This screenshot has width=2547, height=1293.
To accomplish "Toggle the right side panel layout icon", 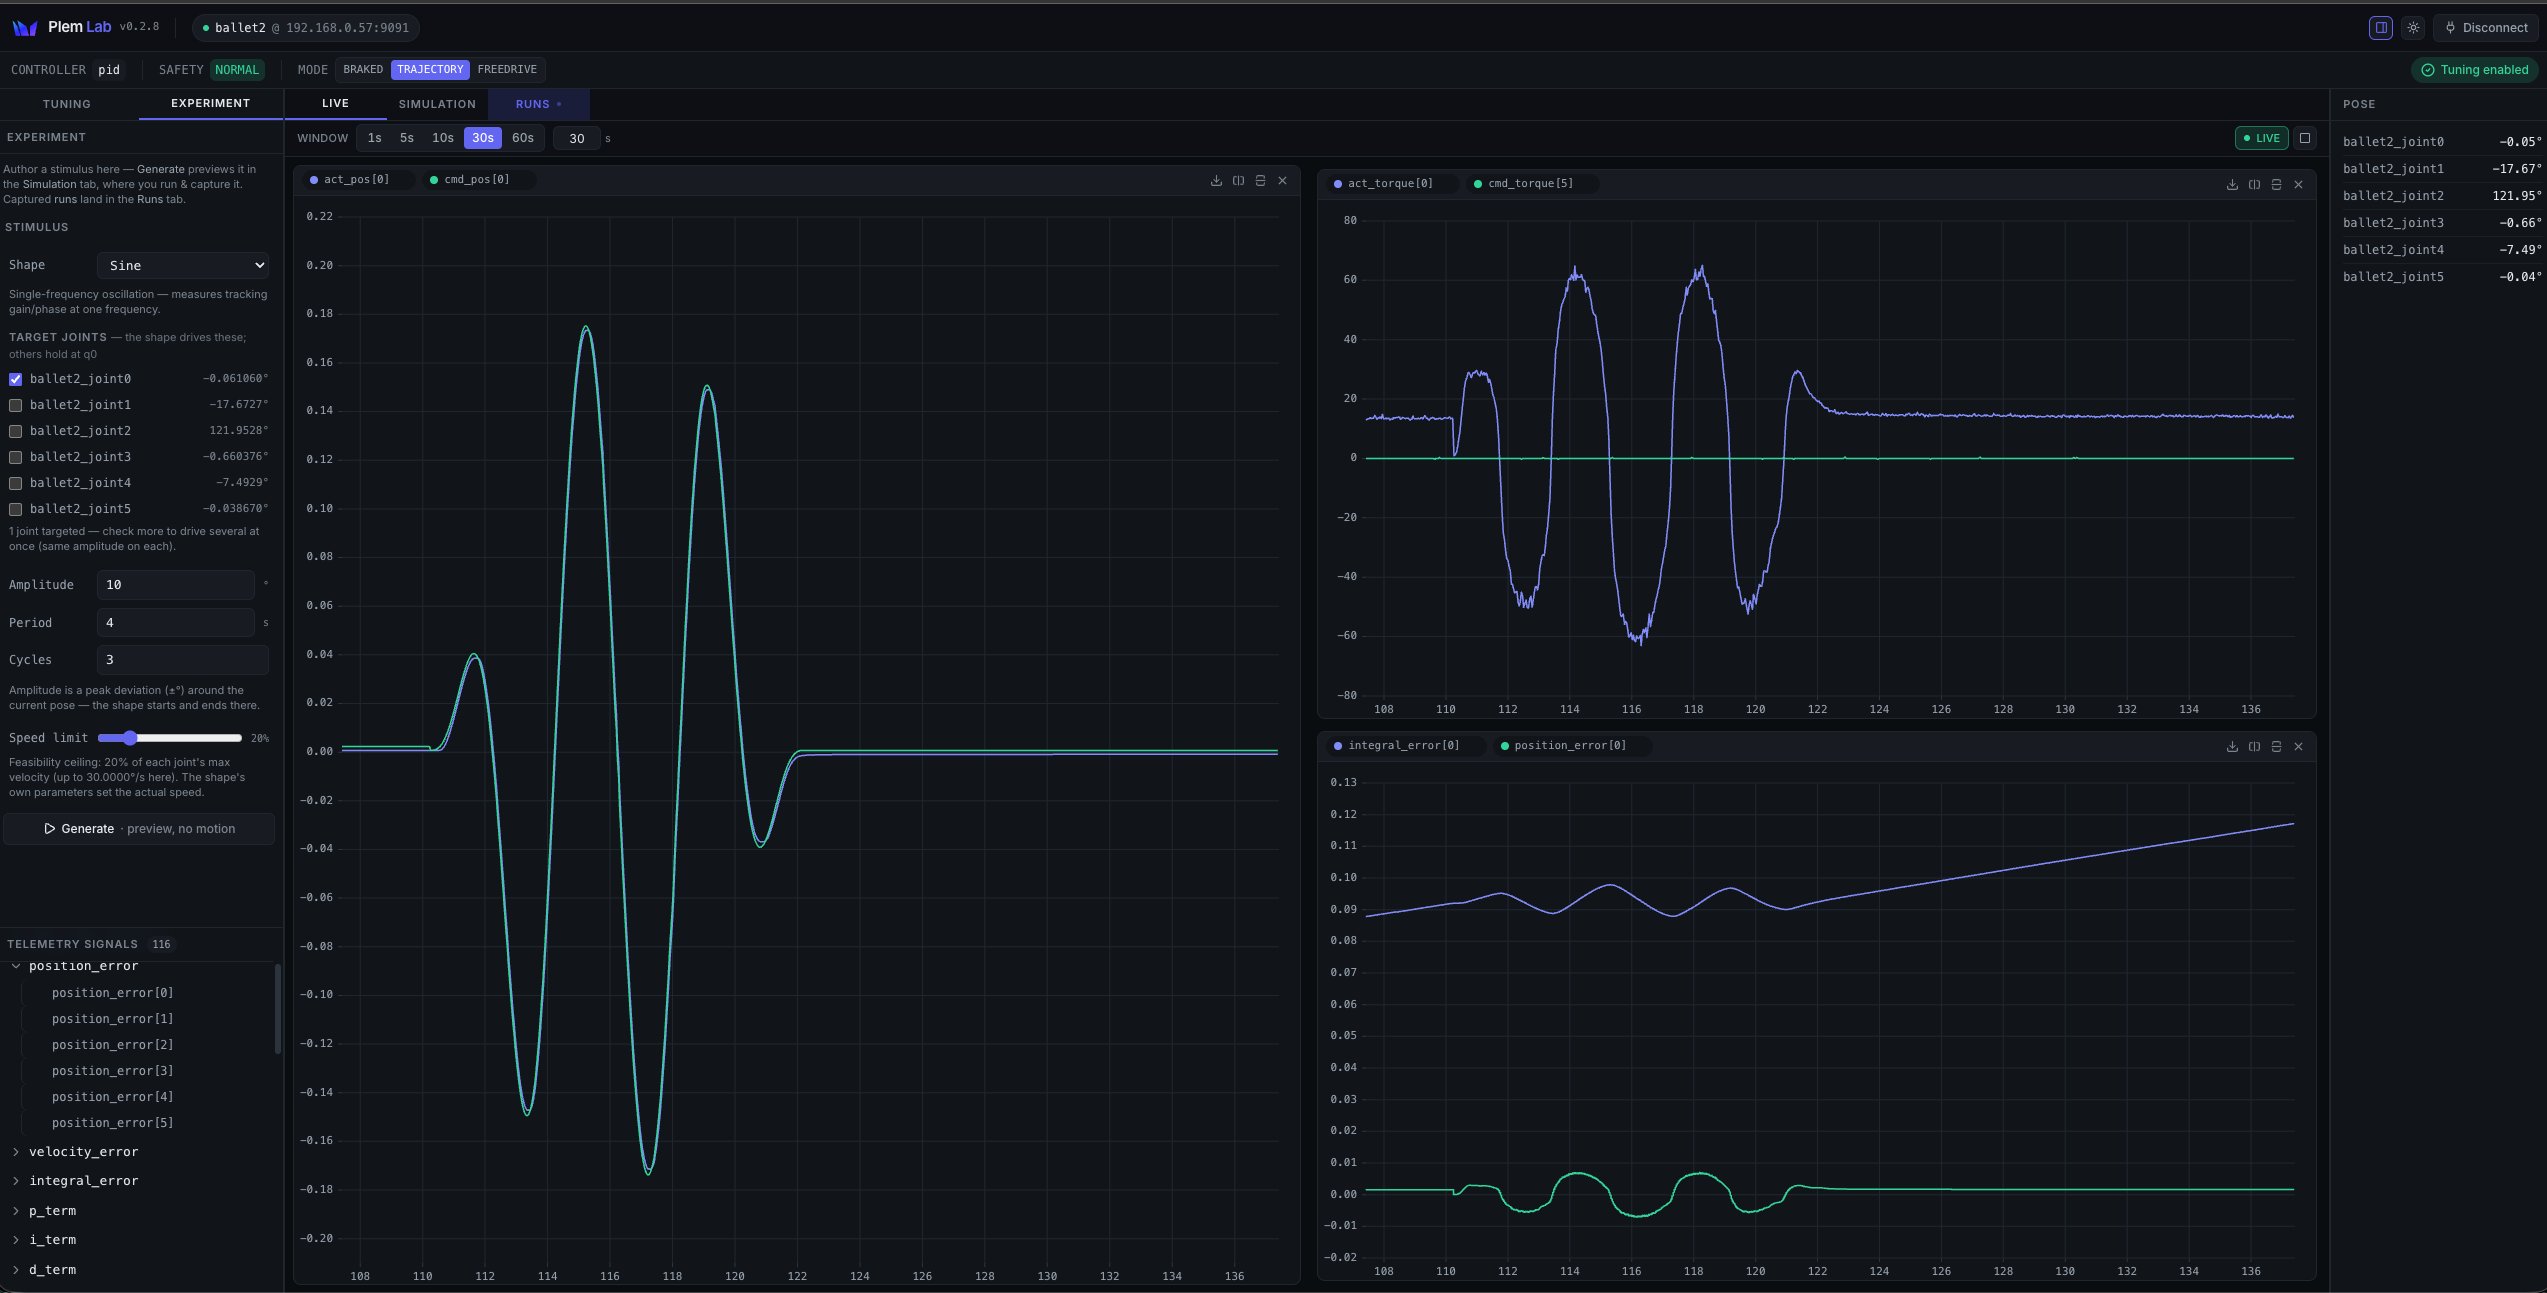I will [x=2381, y=28].
